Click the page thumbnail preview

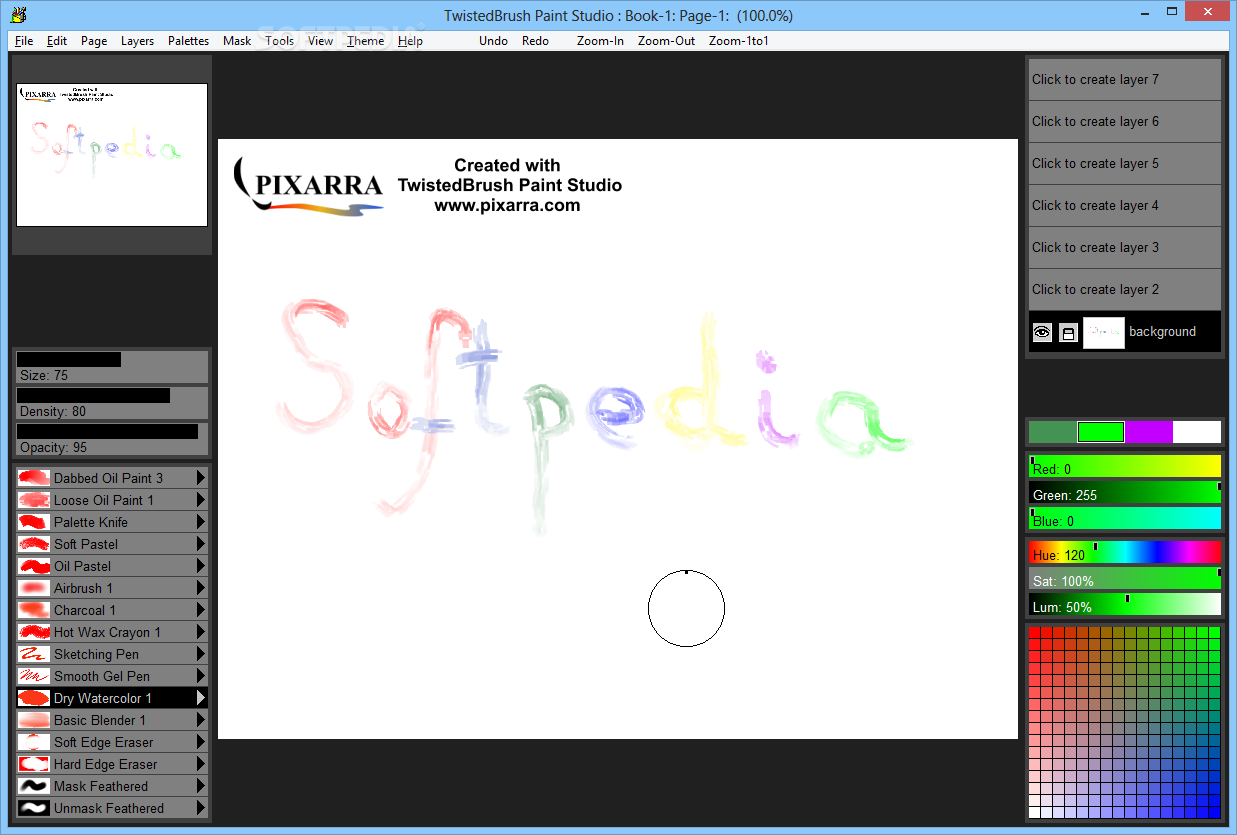[112, 155]
